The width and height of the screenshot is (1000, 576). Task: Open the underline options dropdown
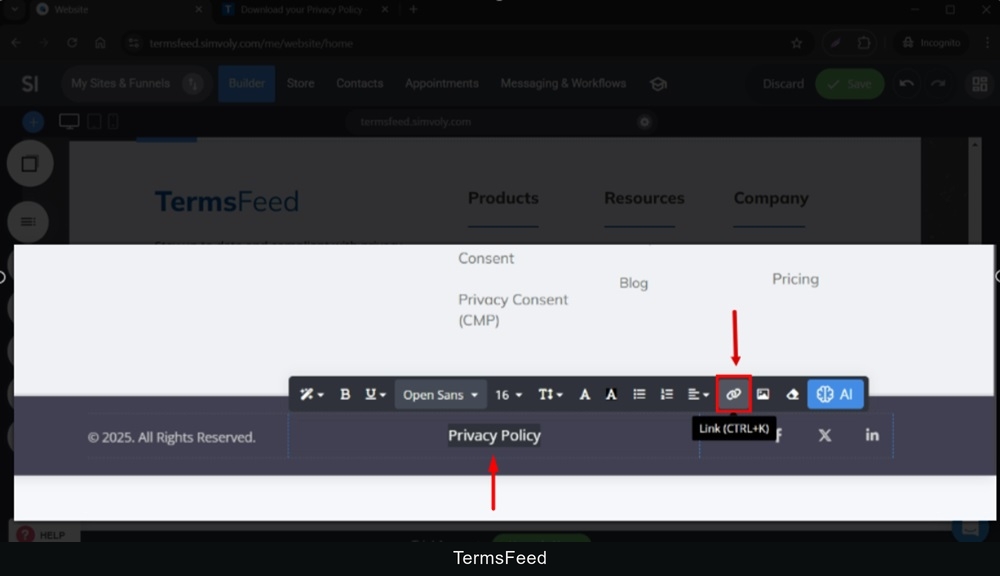375,395
